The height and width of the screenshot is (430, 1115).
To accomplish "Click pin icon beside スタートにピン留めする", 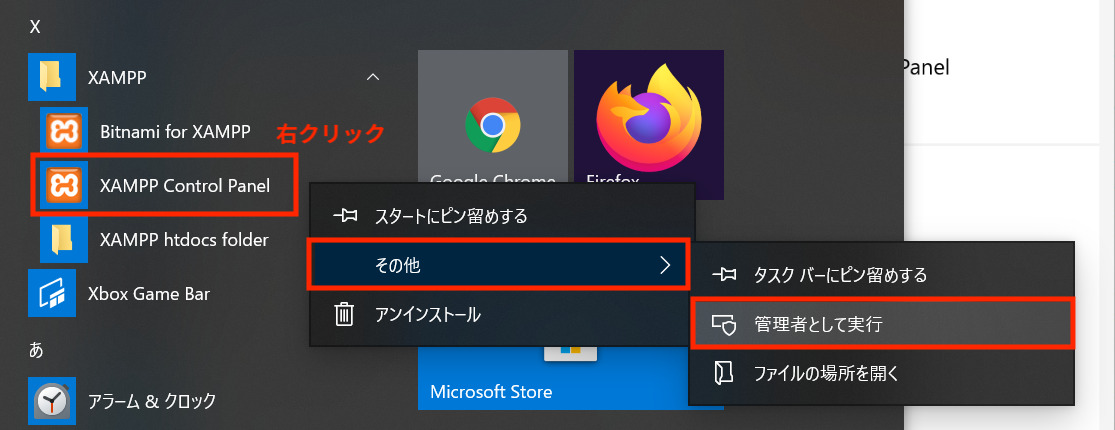I will (x=345, y=216).
